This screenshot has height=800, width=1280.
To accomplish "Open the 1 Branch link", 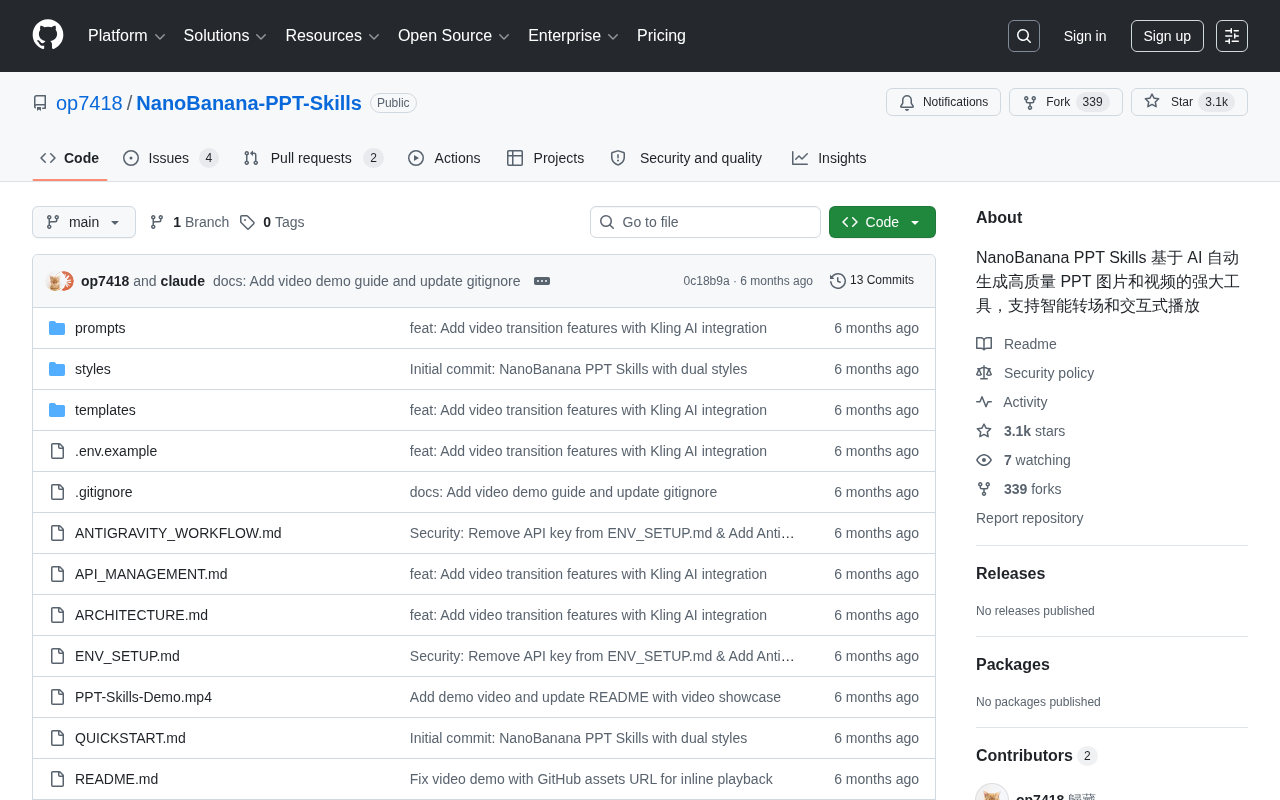I will [x=189, y=222].
